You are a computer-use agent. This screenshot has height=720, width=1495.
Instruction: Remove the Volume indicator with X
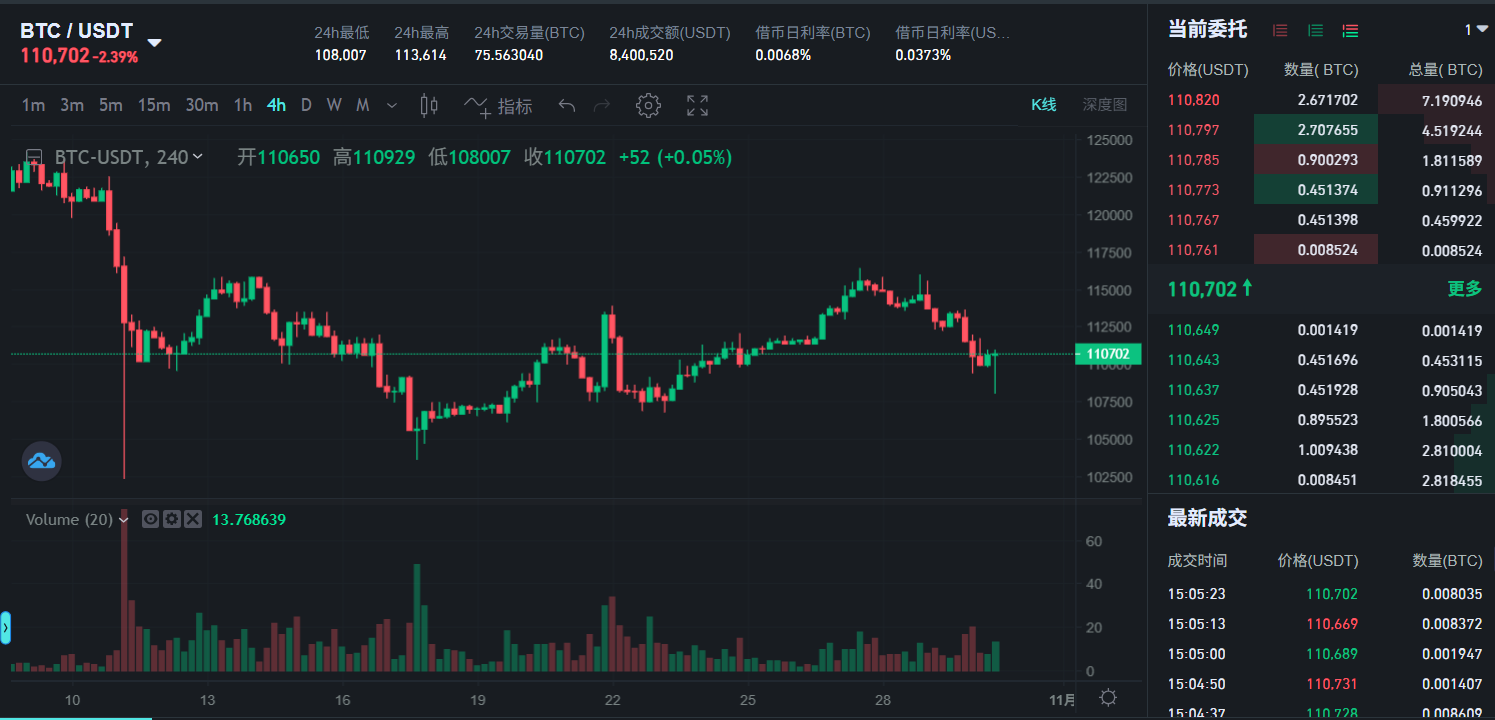(193, 519)
